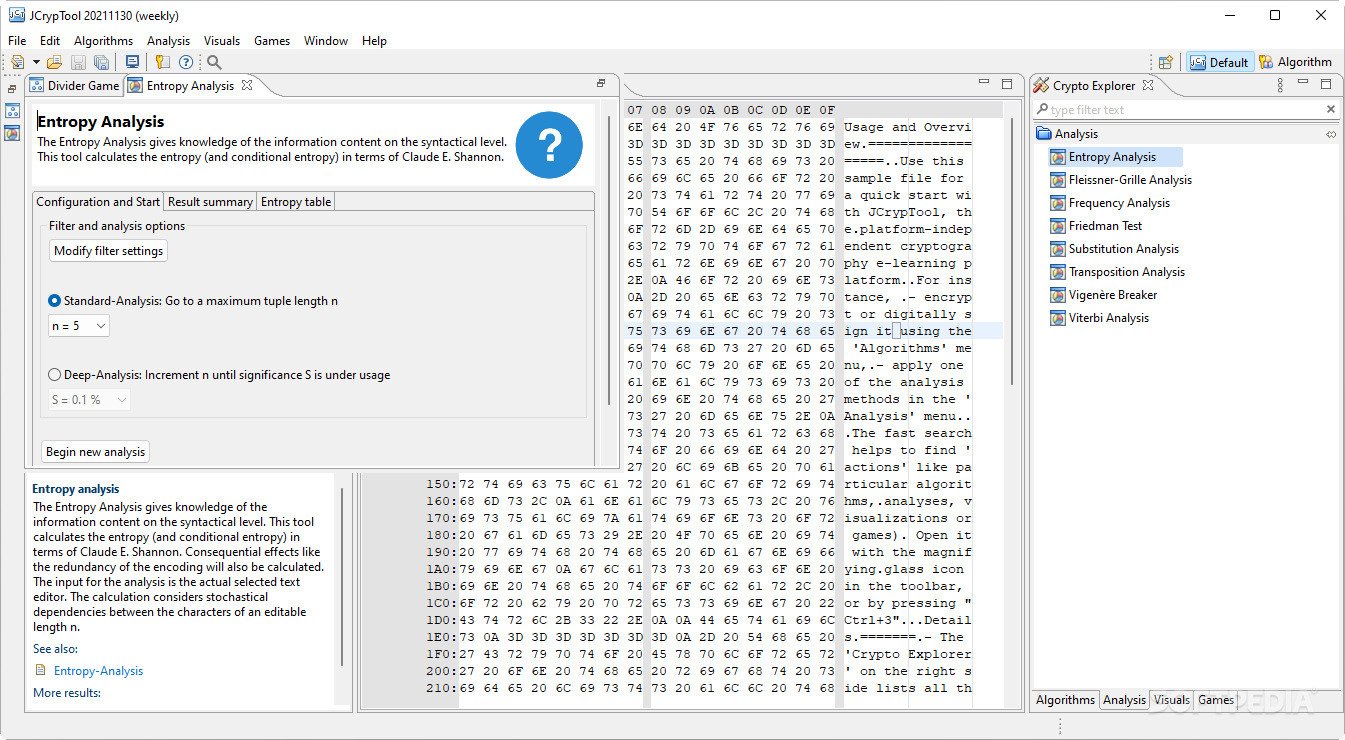Click the Open file folder toolbar icon
Image resolution: width=1345 pixels, height=740 pixels.
(55, 62)
